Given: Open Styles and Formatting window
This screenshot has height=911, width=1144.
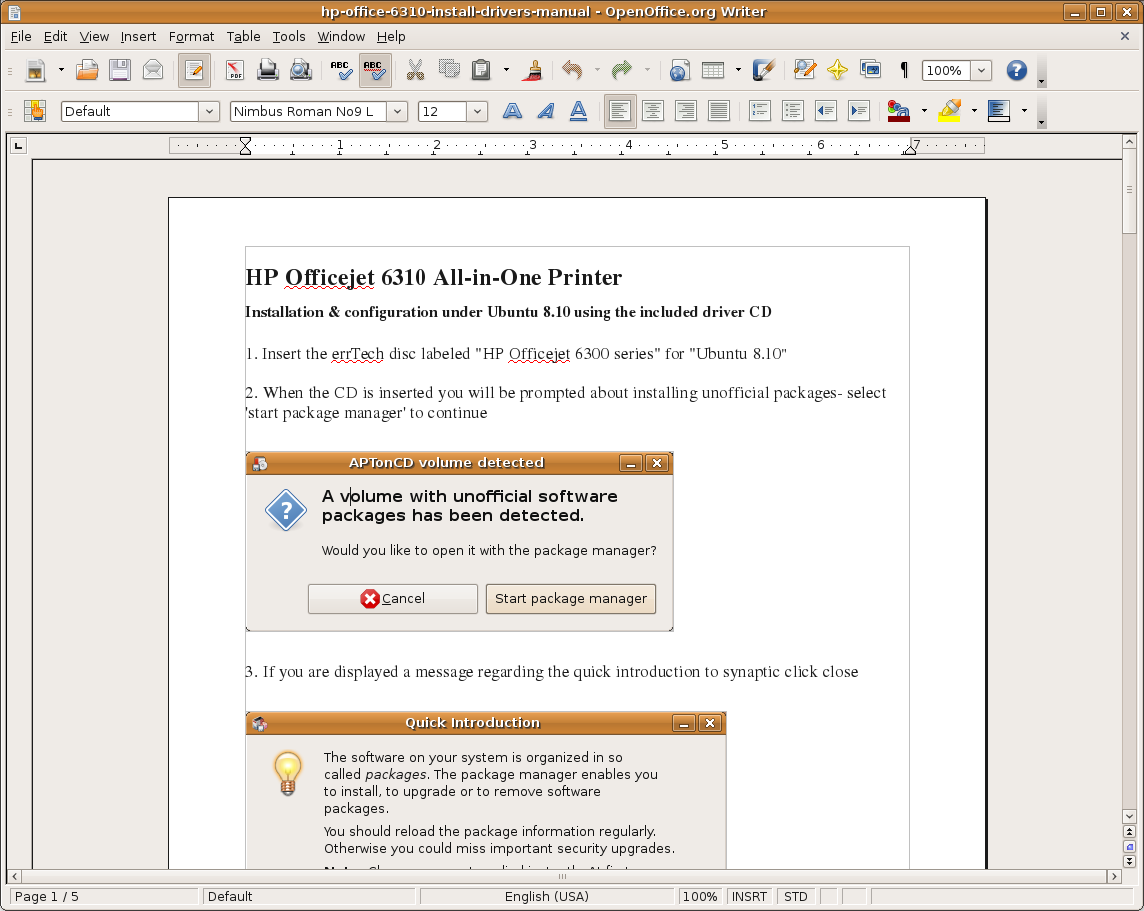Looking at the screenshot, I should 35,111.
